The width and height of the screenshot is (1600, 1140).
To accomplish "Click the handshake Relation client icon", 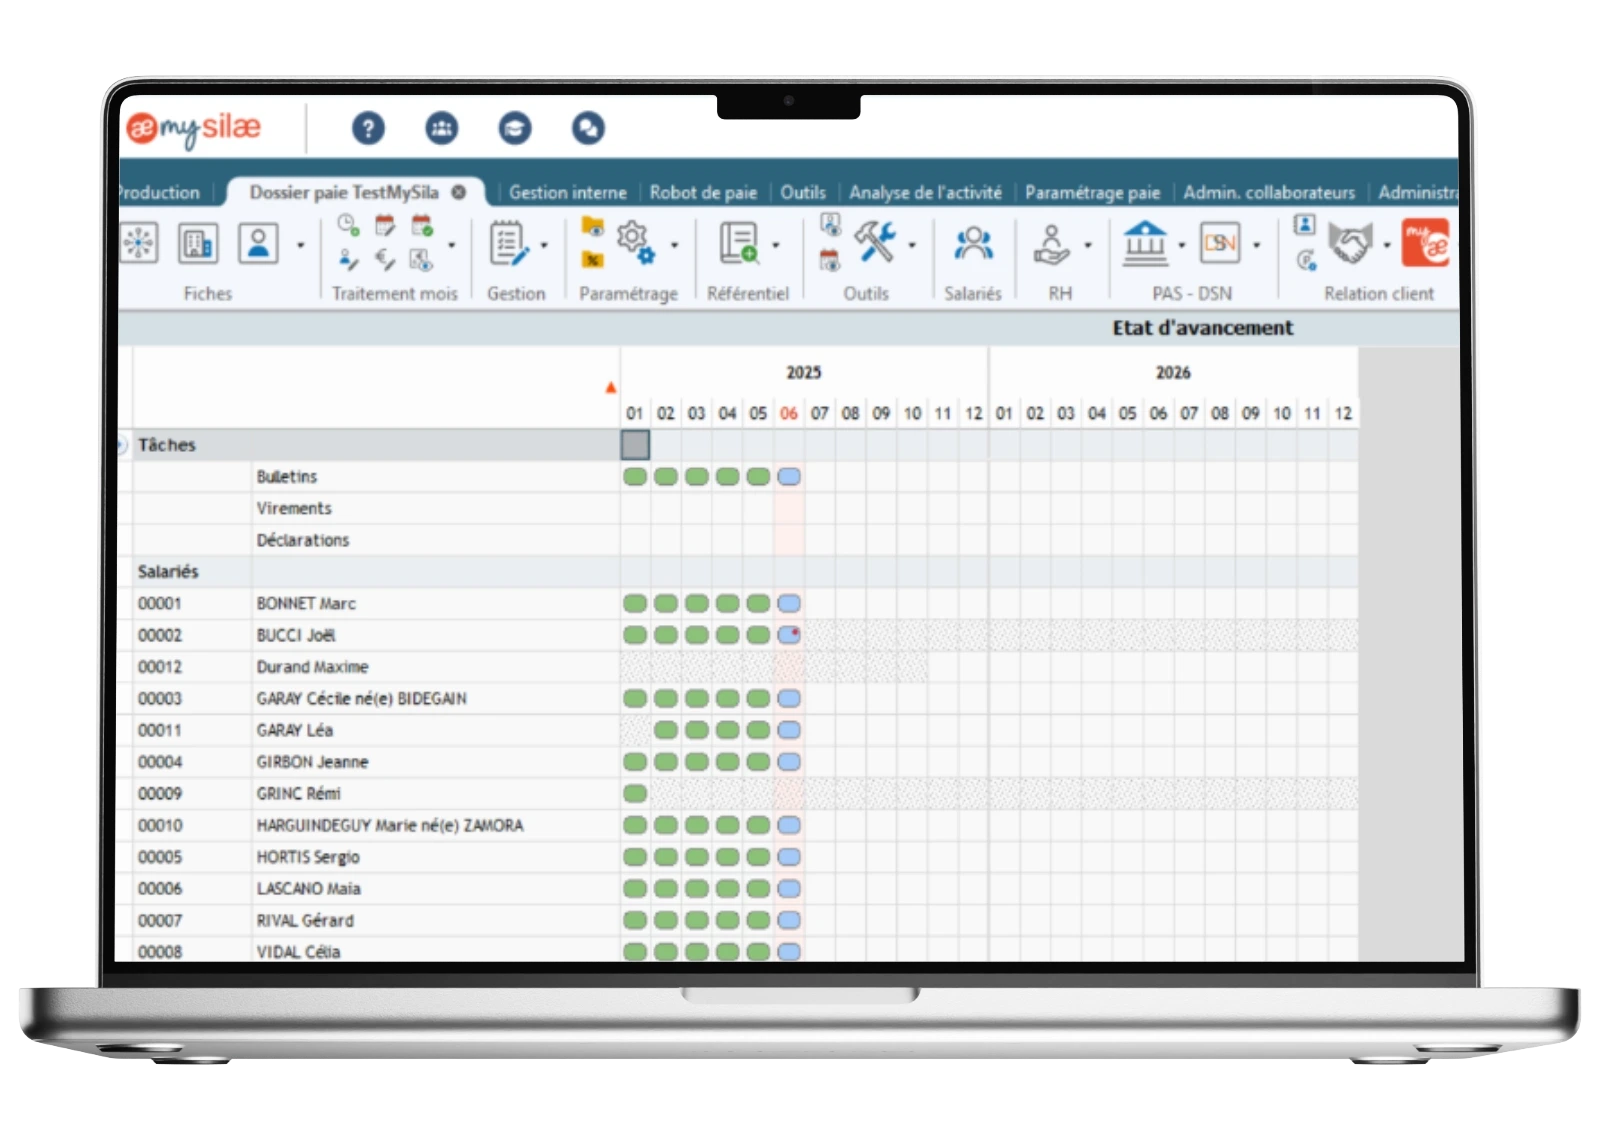I will click(1349, 243).
